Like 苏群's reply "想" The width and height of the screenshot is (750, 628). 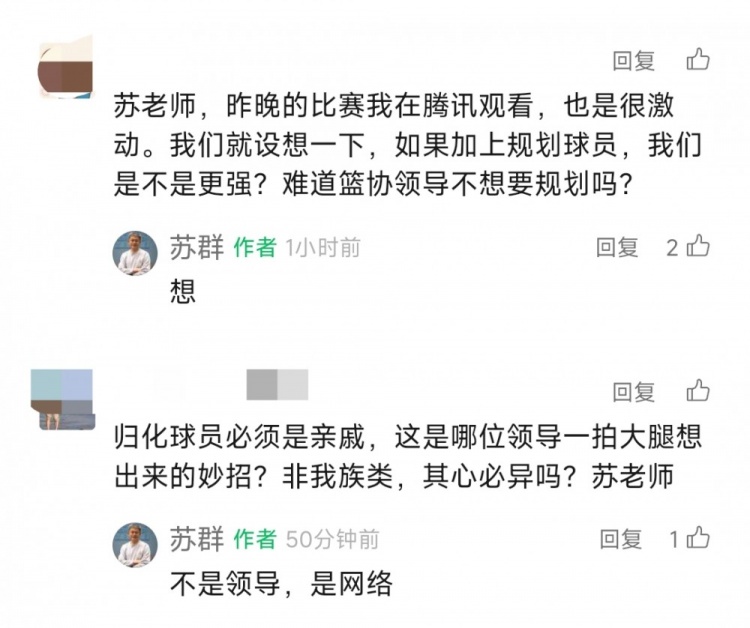(x=698, y=246)
